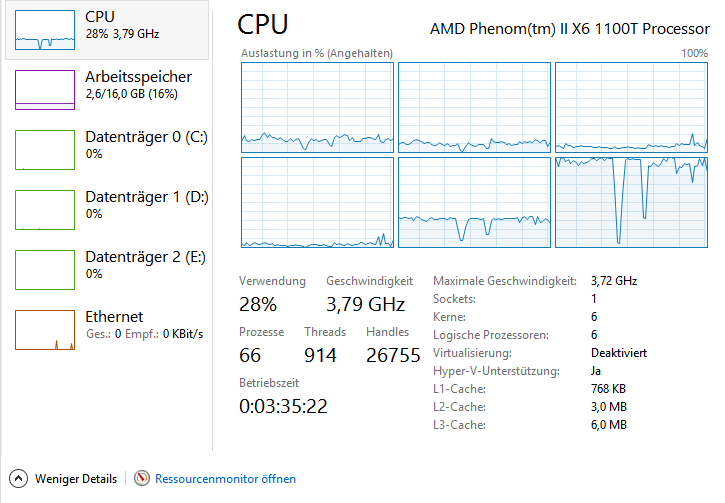Click the Weniger Details label

pyautogui.click(x=76, y=479)
